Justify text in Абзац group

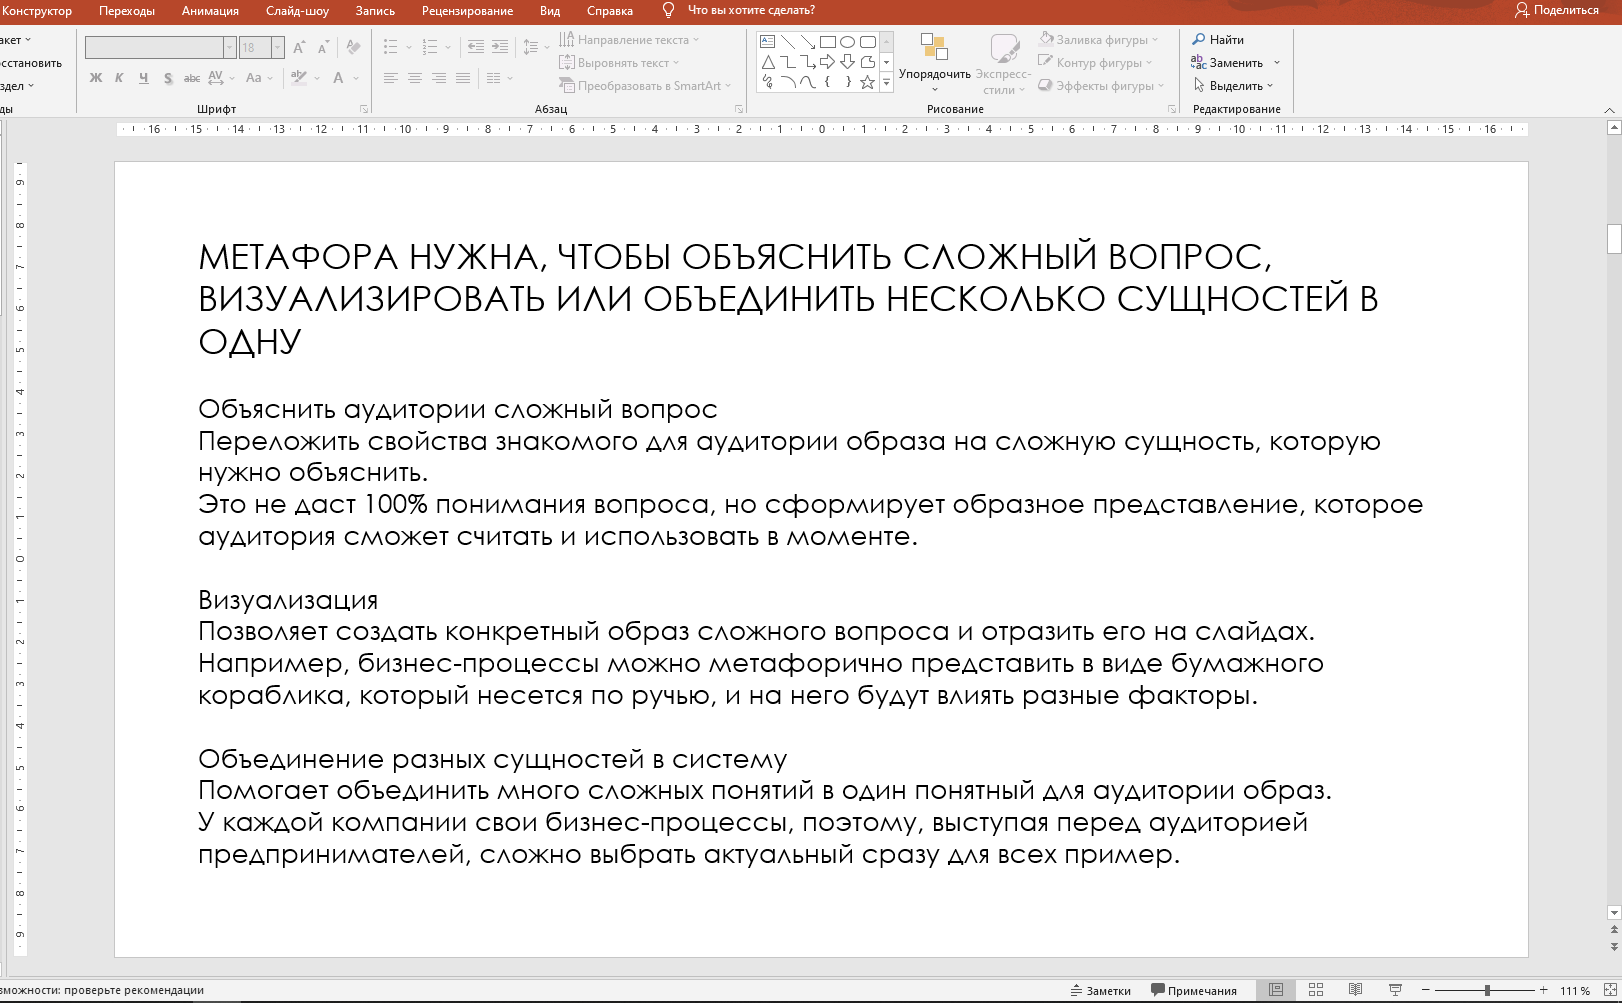463,78
